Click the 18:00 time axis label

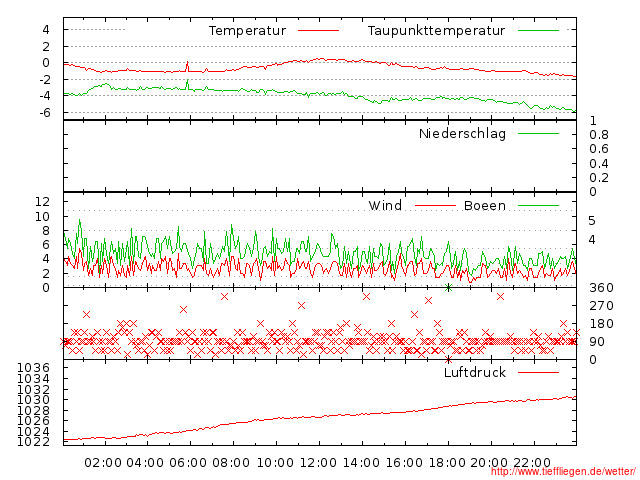point(447,463)
